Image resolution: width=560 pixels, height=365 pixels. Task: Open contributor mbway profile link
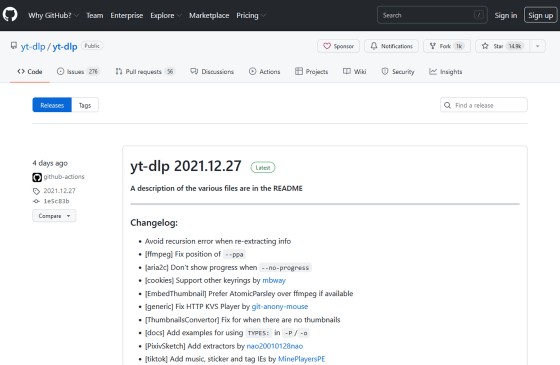(274, 280)
